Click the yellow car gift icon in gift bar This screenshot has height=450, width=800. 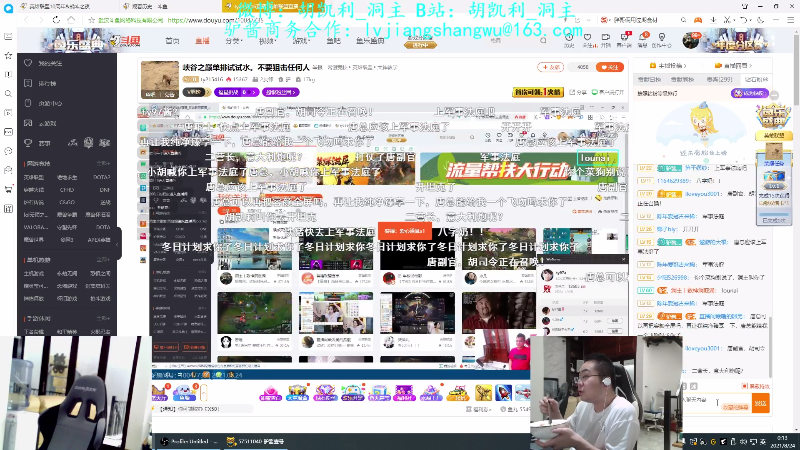click(x=457, y=392)
